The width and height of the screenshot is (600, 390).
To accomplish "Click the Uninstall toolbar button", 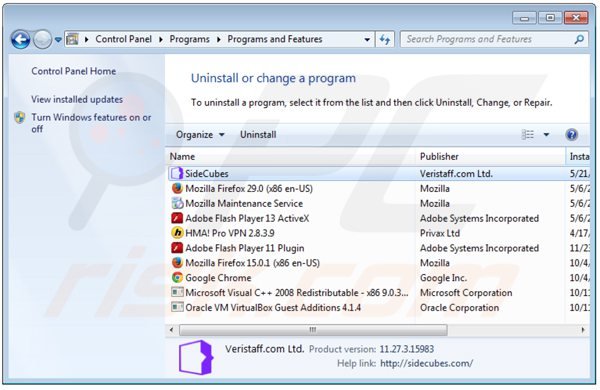I will click(258, 135).
